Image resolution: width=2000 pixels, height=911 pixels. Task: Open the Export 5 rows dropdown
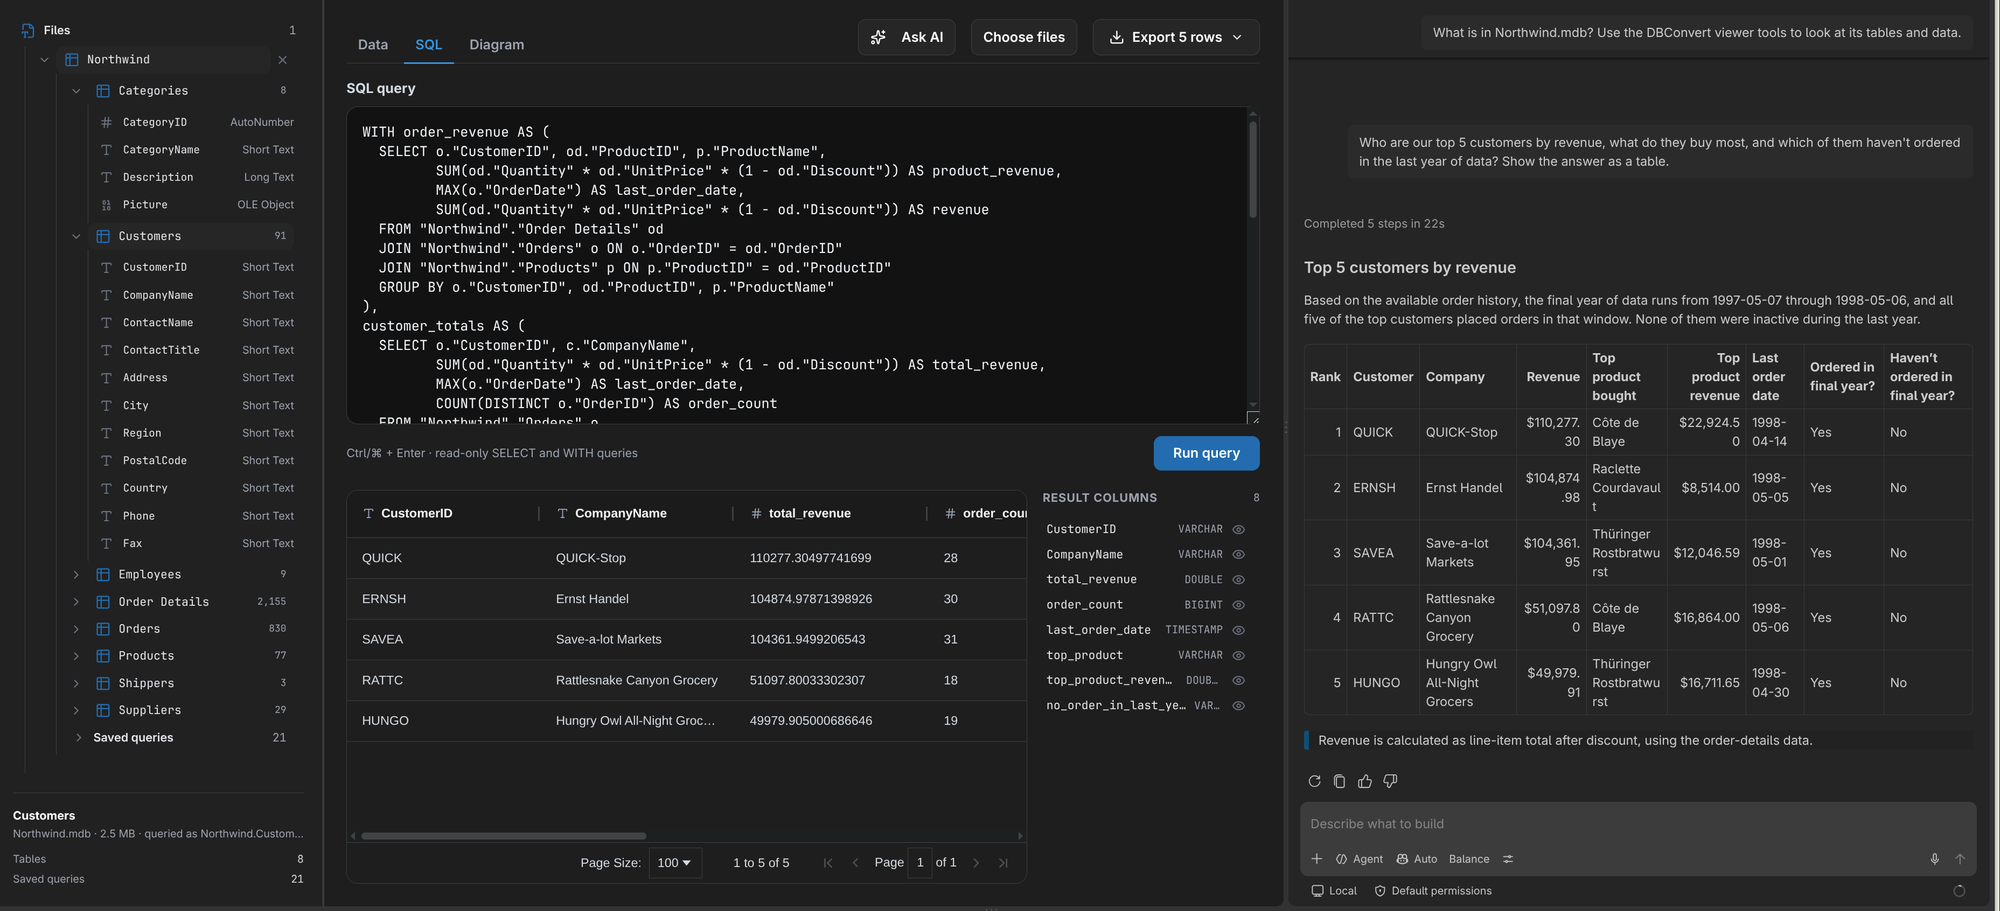point(1176,37)
